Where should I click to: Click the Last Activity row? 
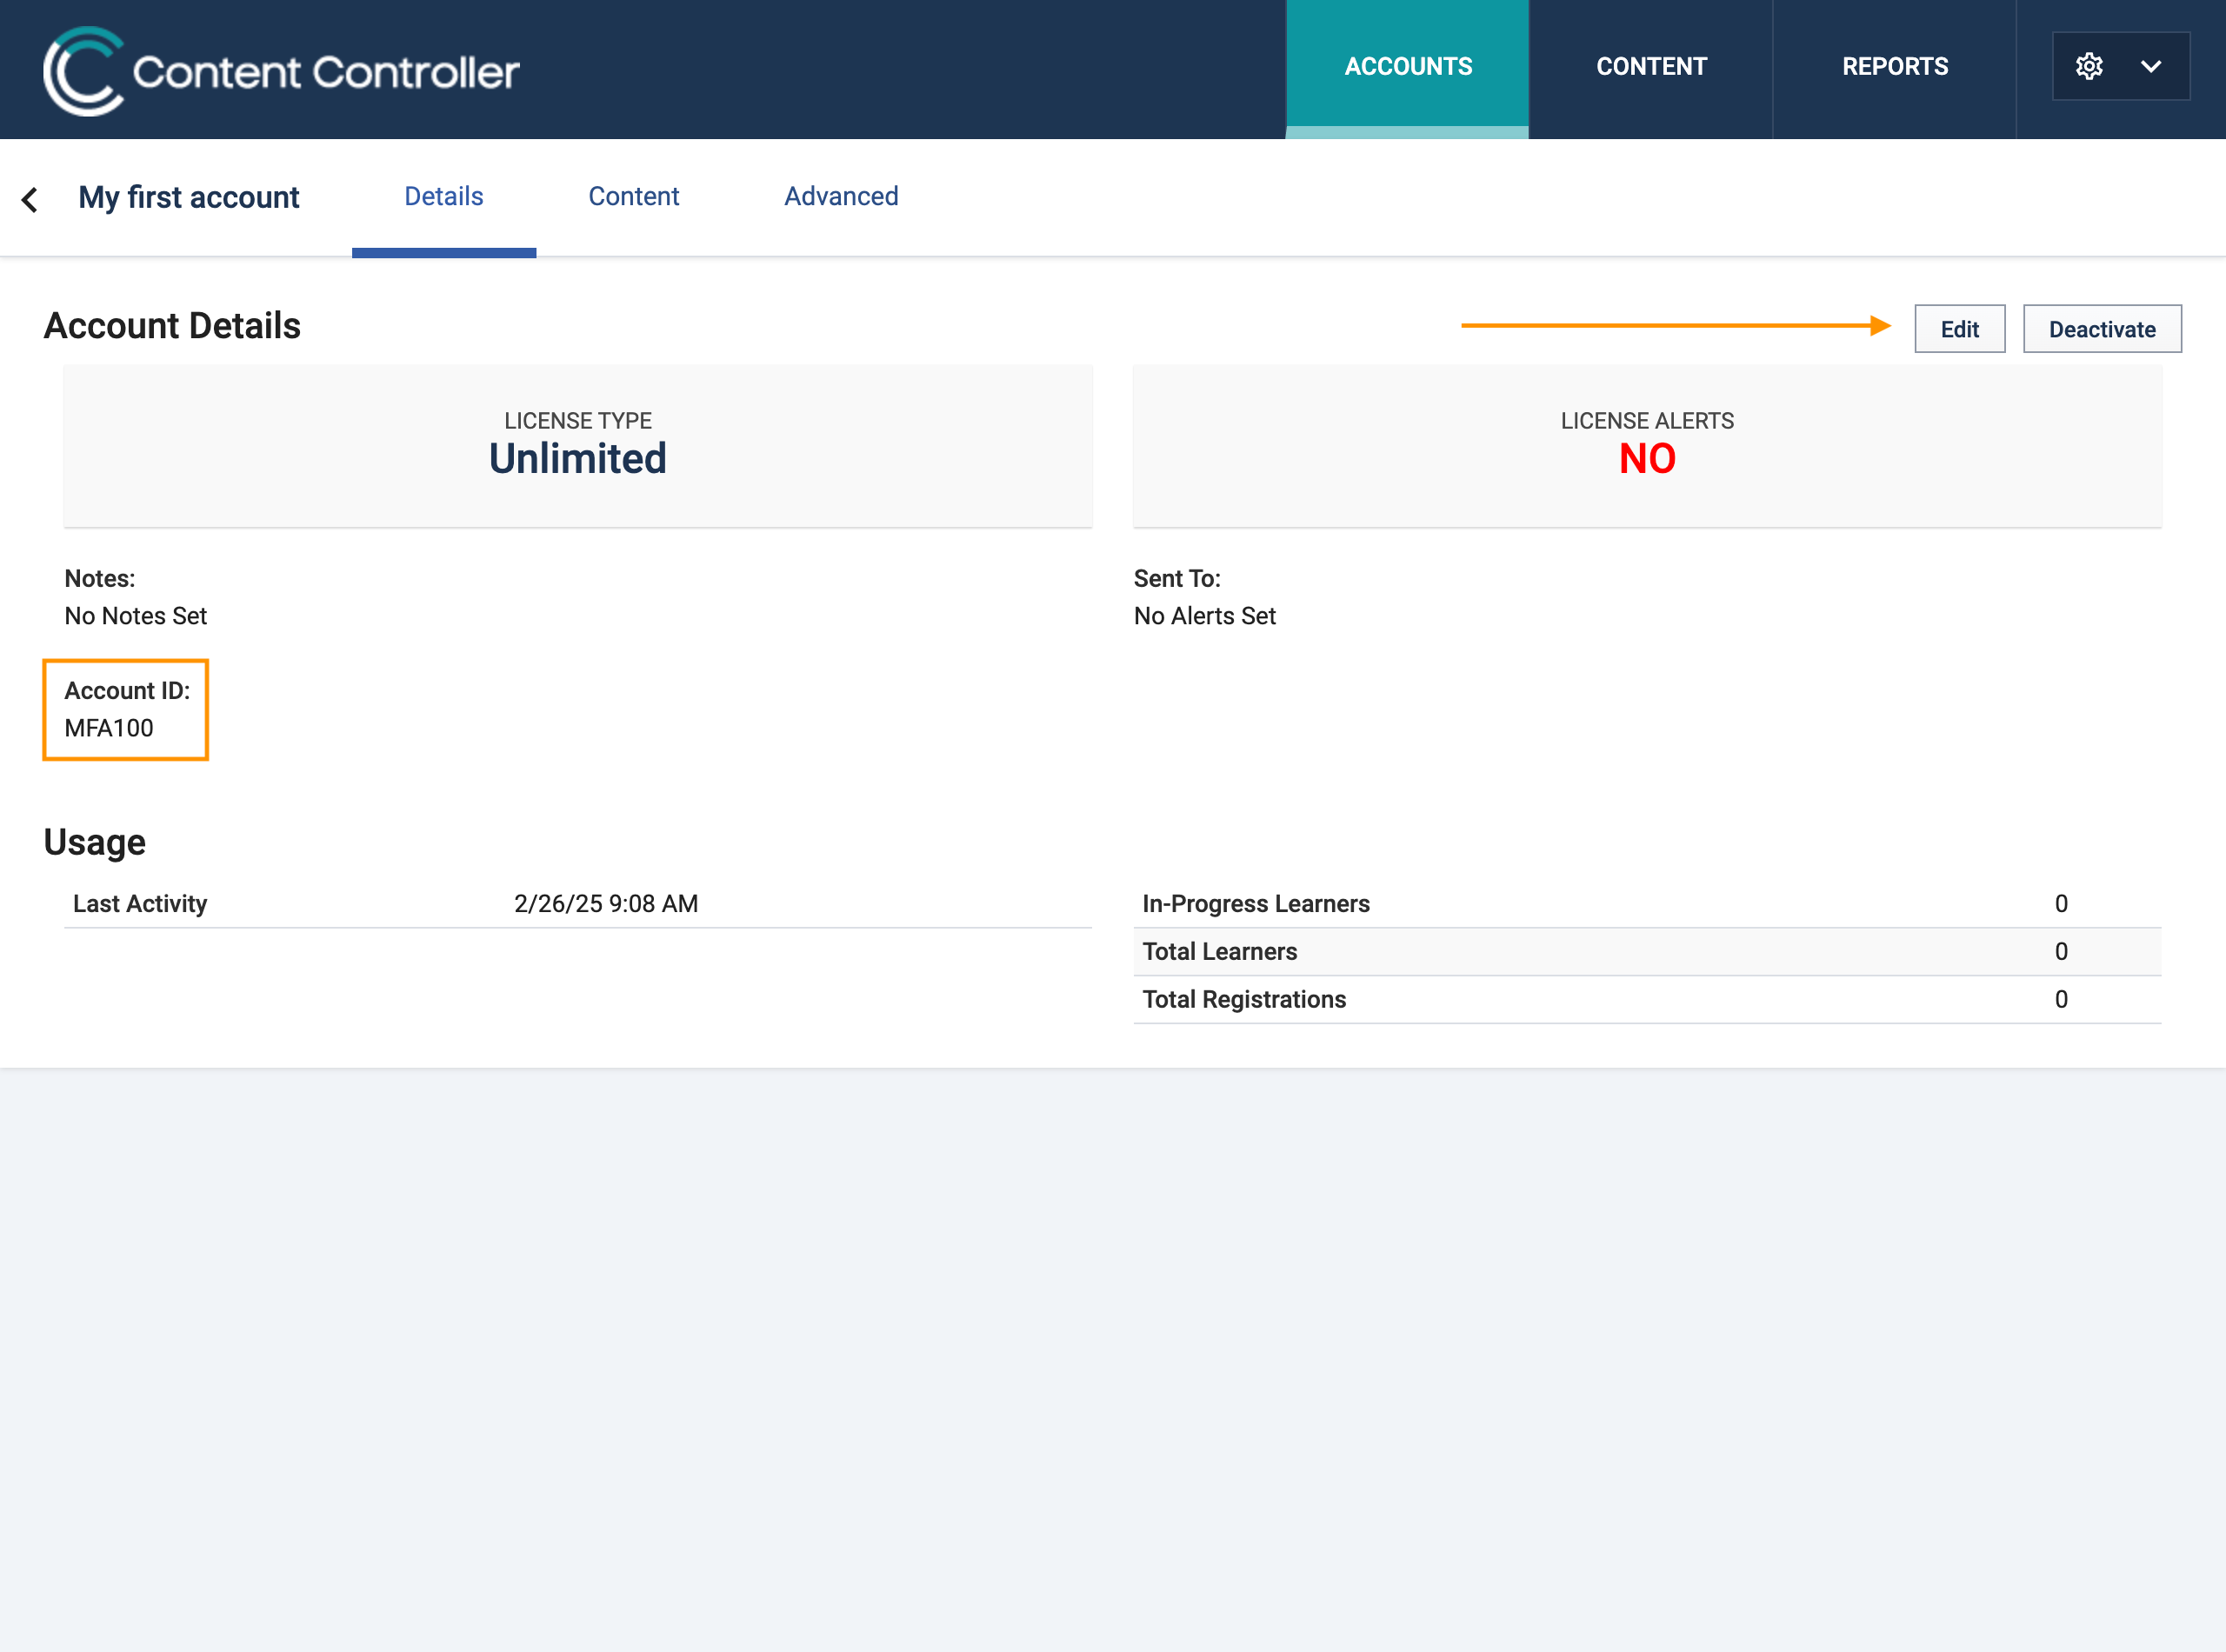[577, 903]
